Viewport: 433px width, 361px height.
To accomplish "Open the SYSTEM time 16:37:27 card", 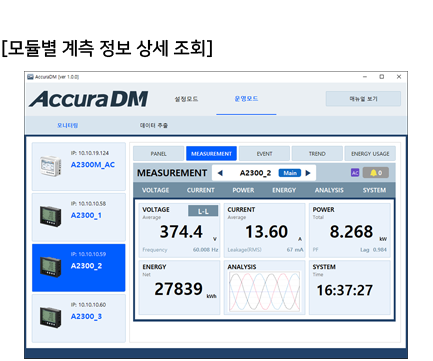I will point(350,287).
